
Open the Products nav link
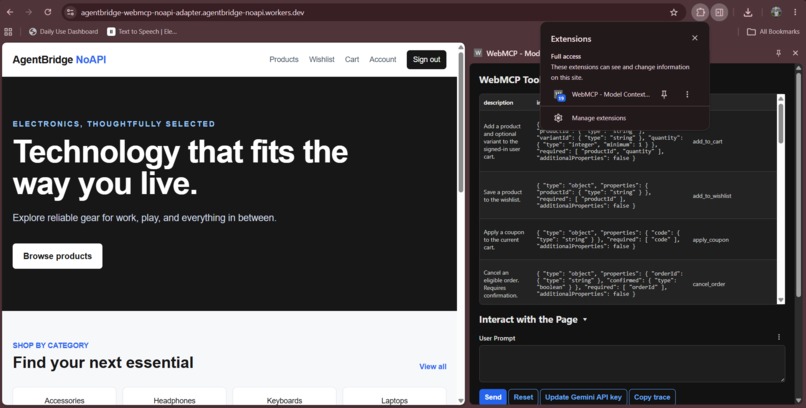click(x=284, y=60)
